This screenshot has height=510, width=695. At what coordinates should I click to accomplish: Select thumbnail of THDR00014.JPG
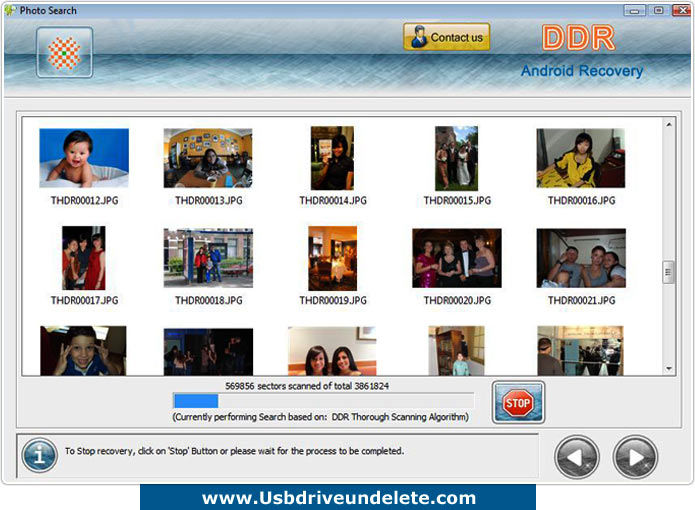pos(332,158)
